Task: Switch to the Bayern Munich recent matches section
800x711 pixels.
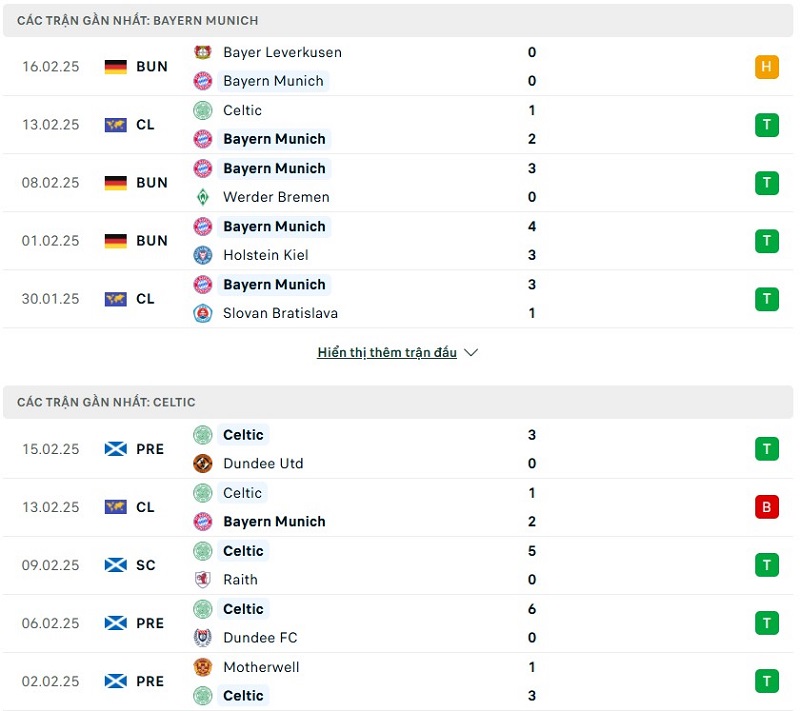Action: [137, 19]
